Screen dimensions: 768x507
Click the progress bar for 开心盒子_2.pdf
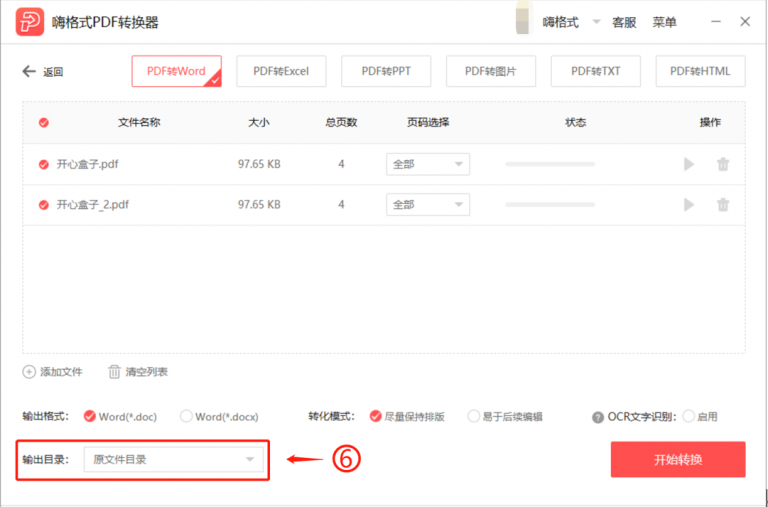pyautogui.click(x=550, y=205)
